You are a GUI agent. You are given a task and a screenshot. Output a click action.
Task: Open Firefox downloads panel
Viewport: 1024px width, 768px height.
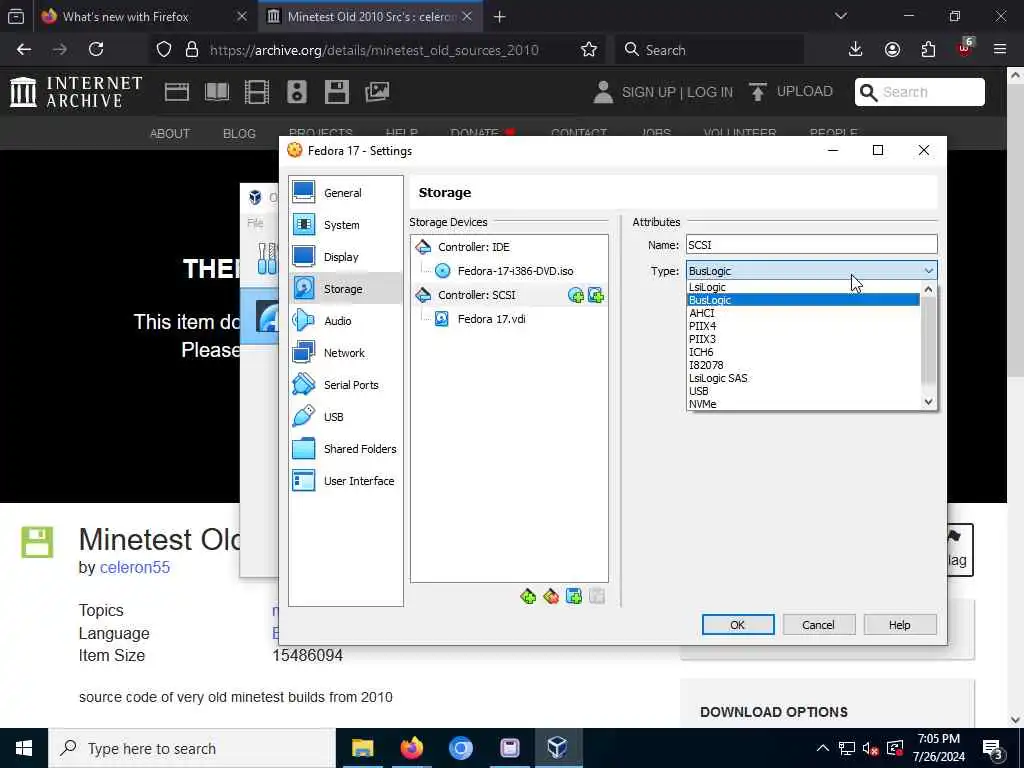pyautogui.click(x=856, y=50)
